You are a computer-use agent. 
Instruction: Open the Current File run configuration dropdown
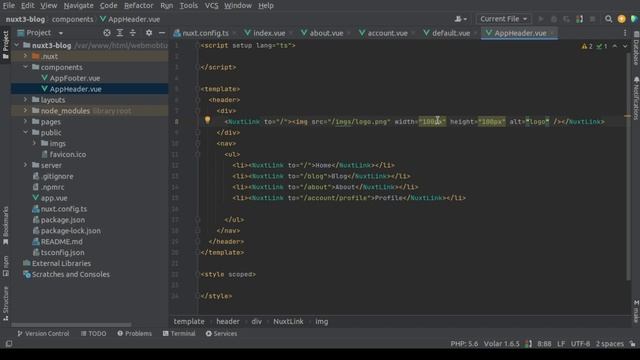[x=503, y=19]
